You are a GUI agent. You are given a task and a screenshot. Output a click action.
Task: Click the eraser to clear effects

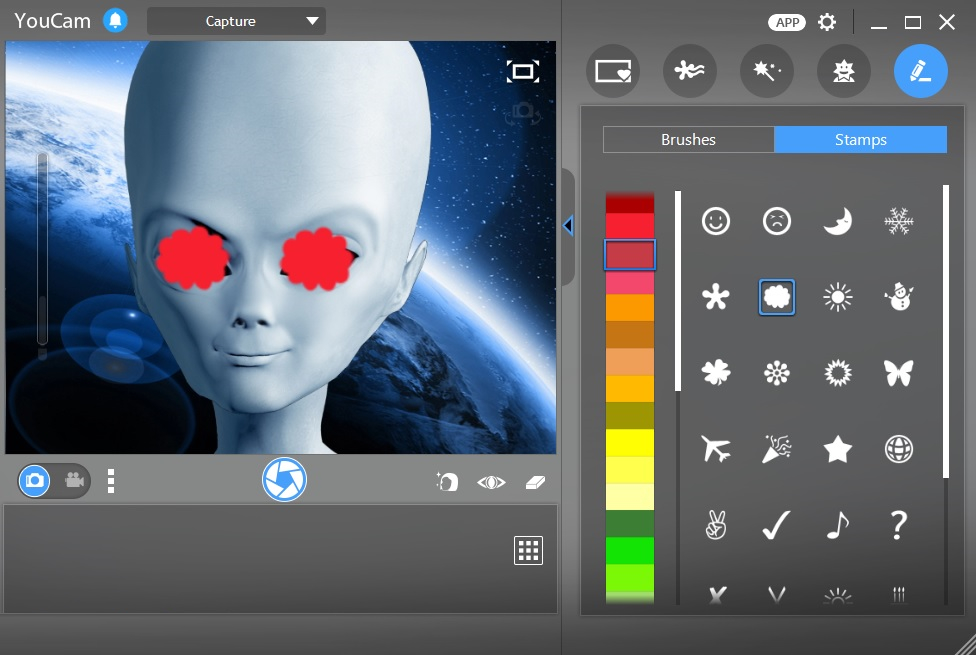[535, 482]
